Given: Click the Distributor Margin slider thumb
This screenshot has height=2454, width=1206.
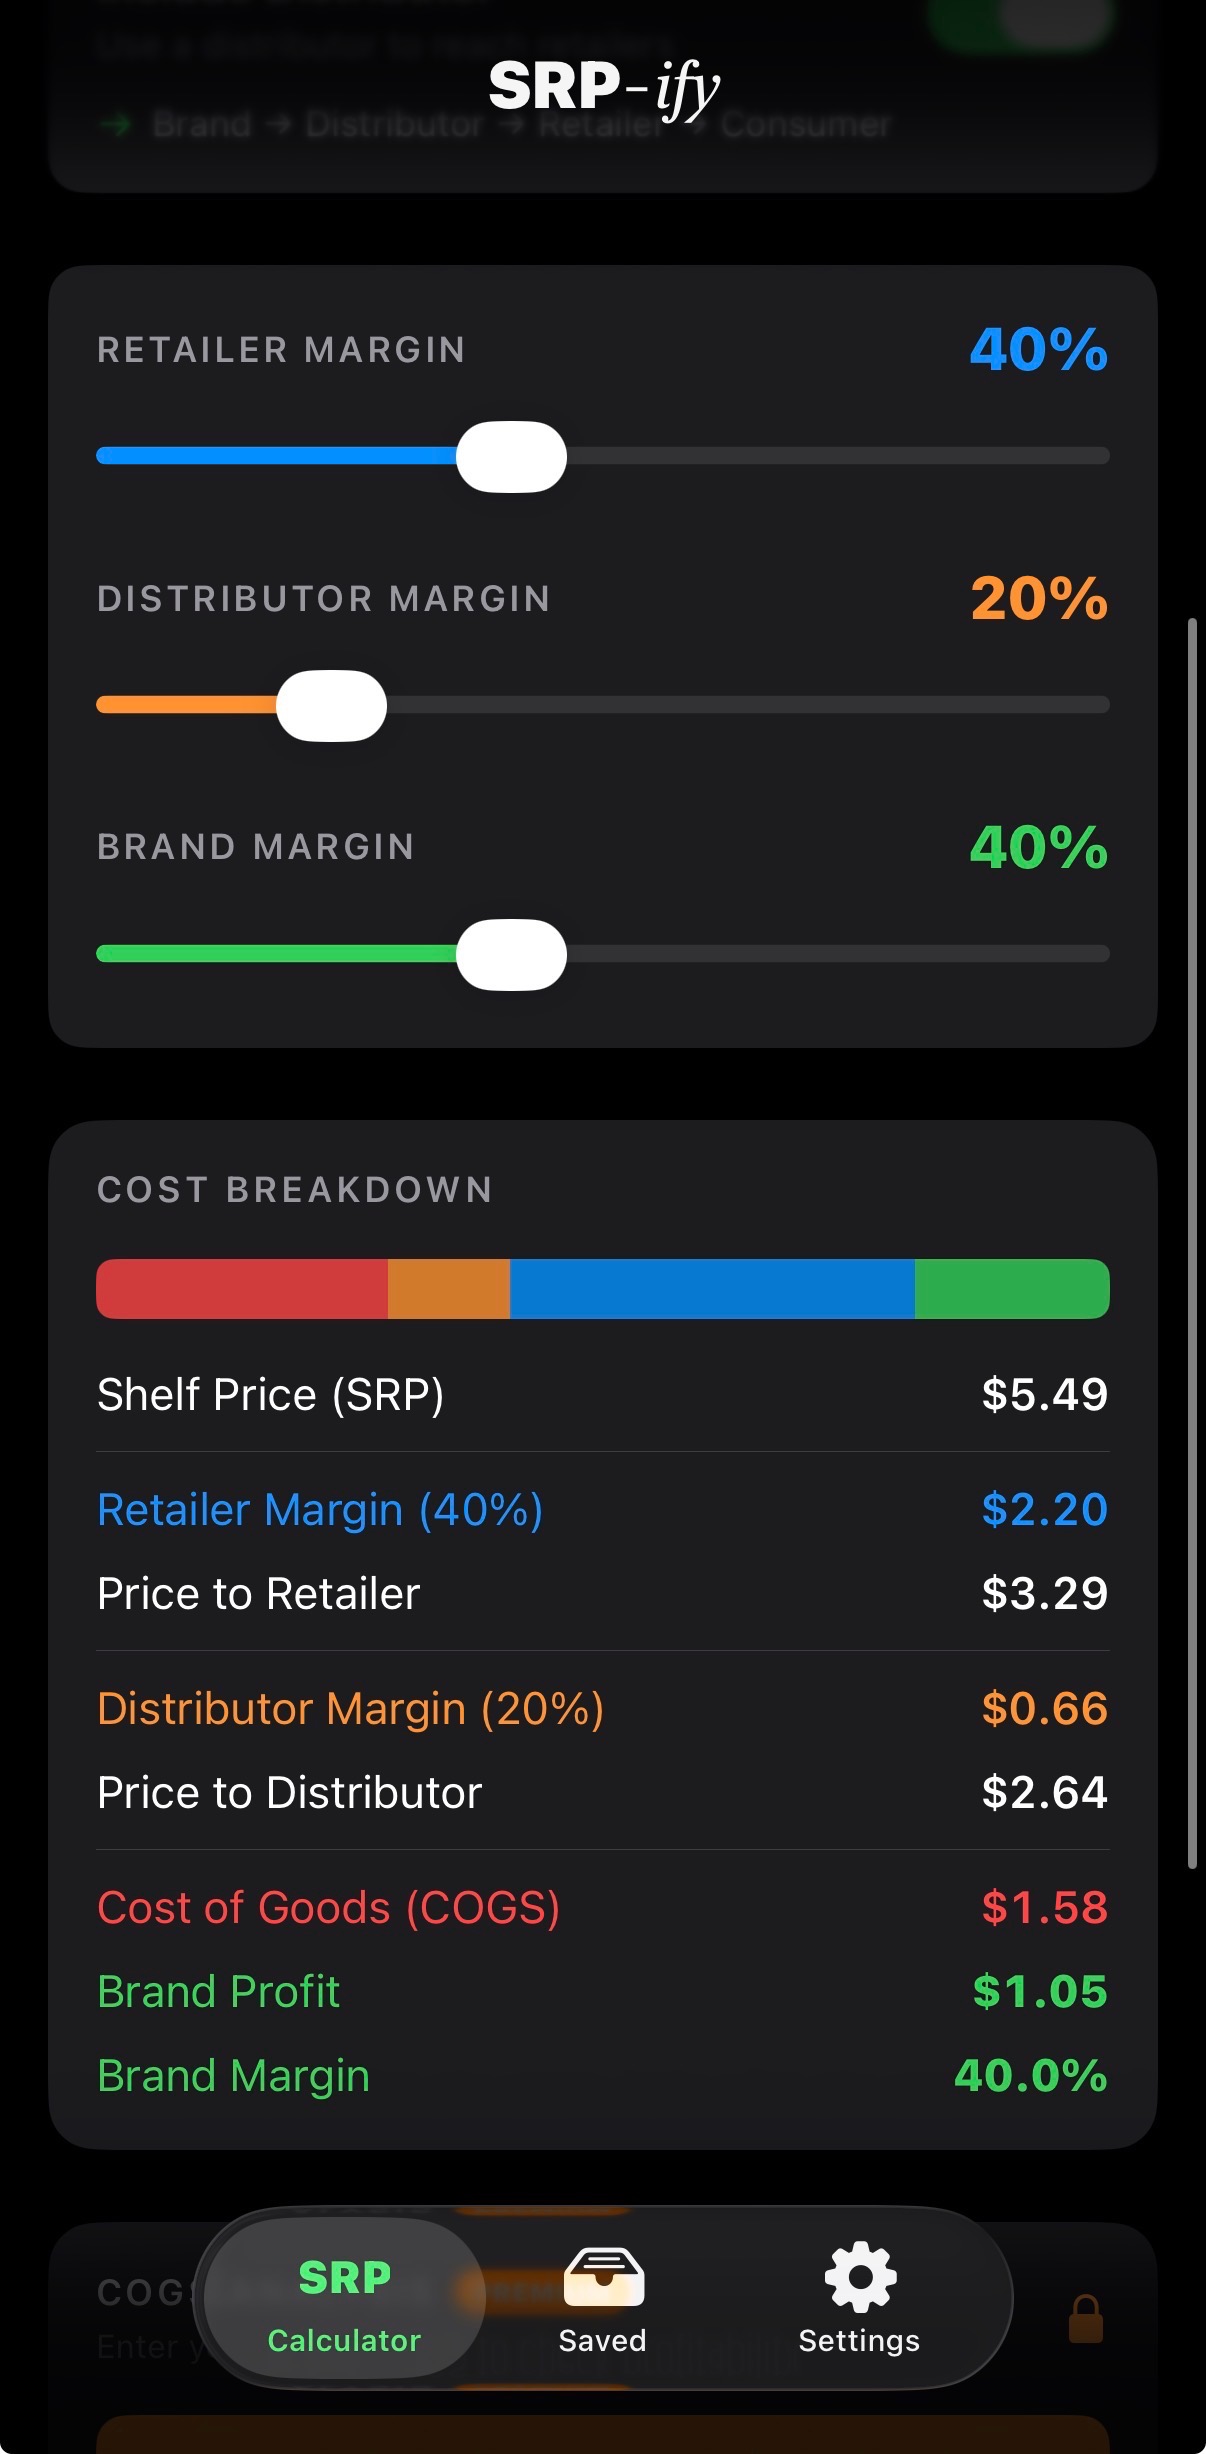Looking at the screenshot, I should click(331, 706).
